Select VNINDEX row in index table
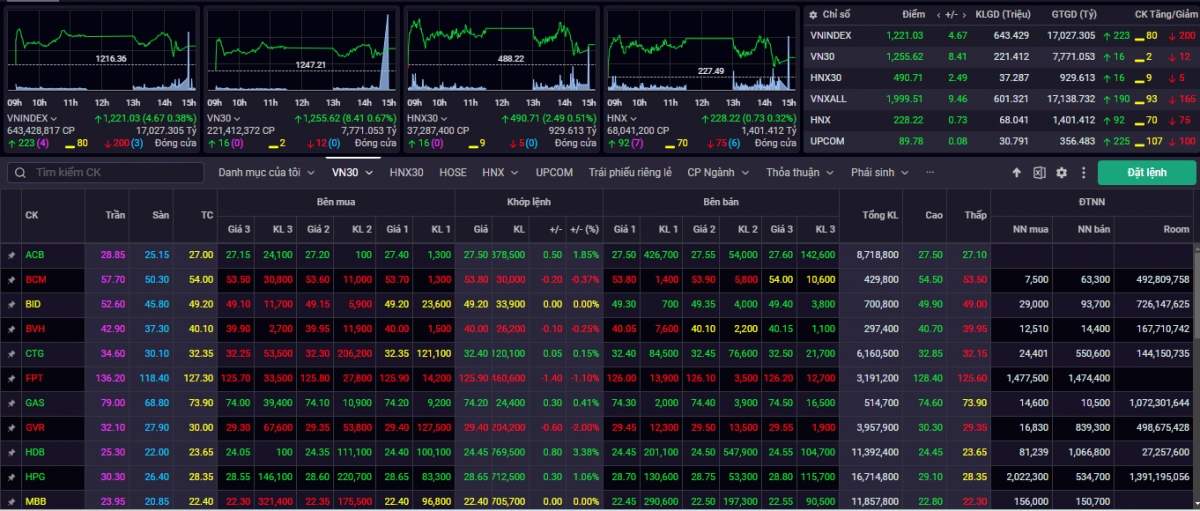 coord(1001,35)
